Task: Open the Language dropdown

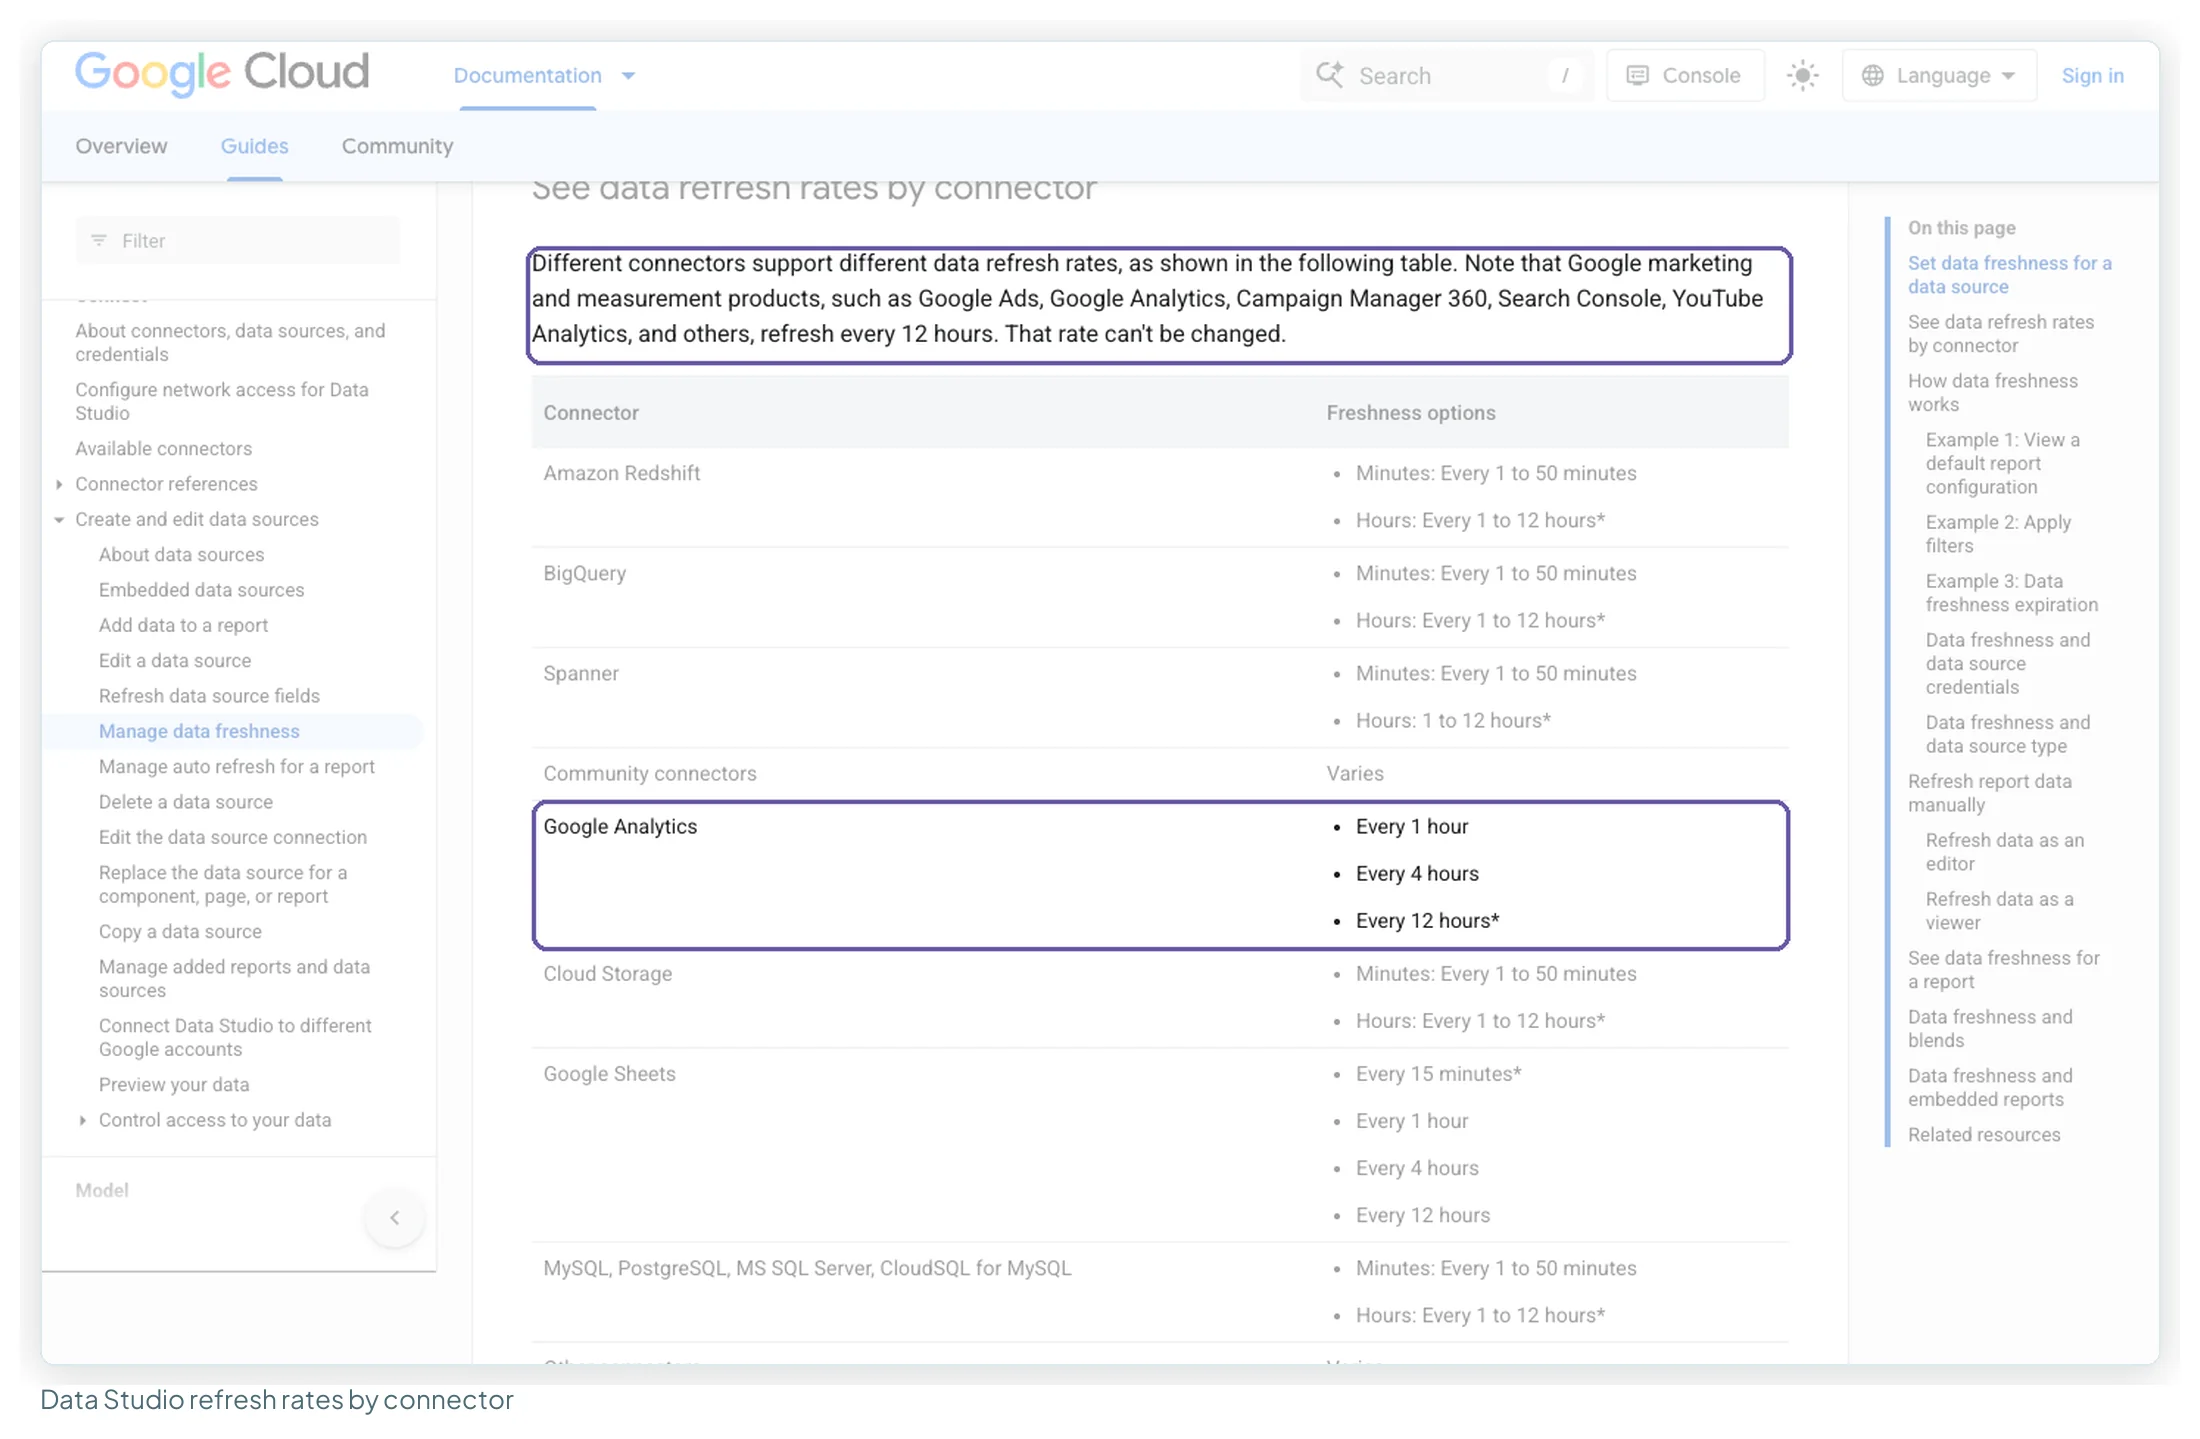Action: click(1938, 75)
